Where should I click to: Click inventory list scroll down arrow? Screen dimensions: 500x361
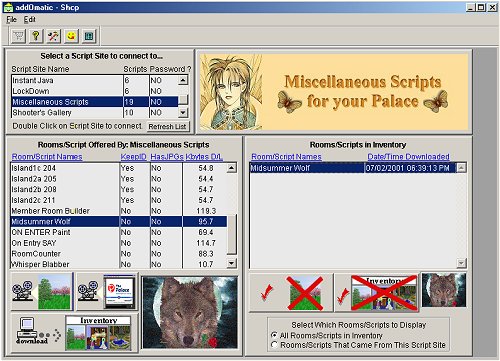(461, 263)
